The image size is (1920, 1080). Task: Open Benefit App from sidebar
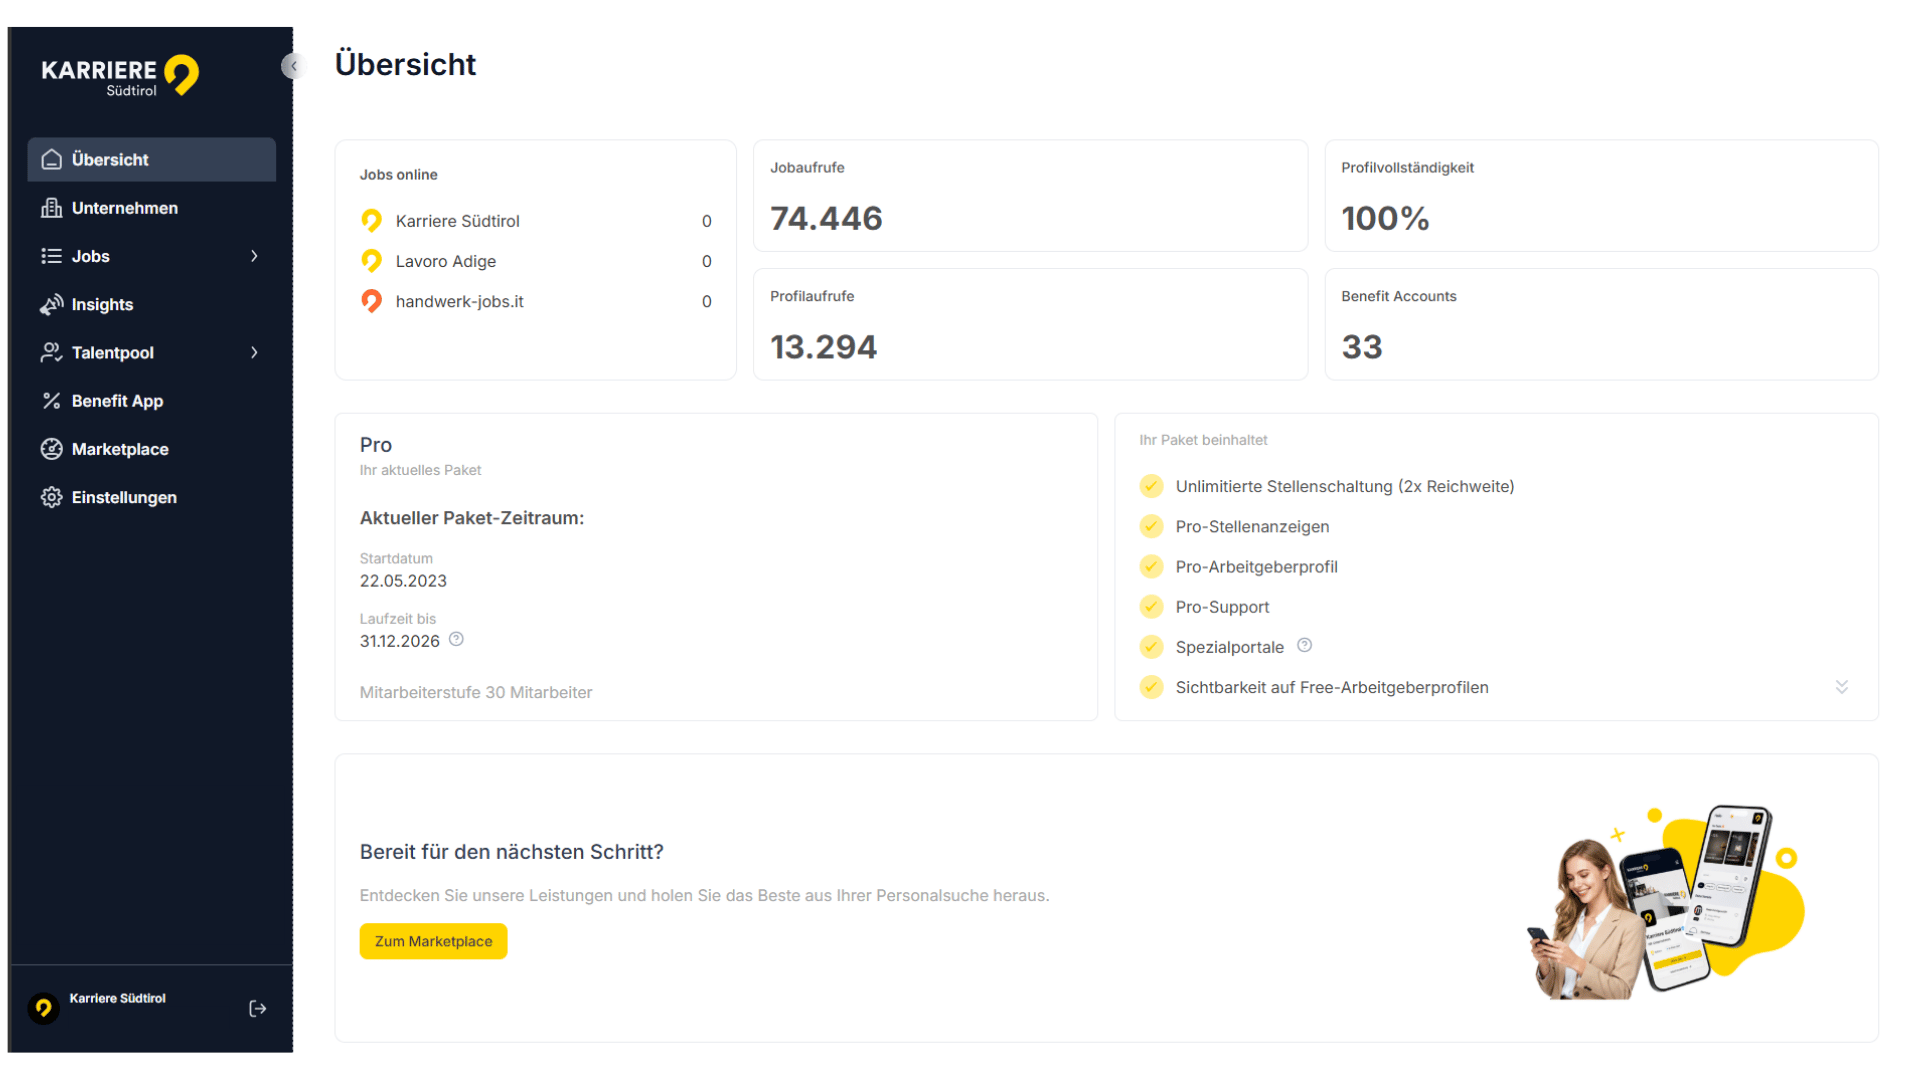coord(152,401)
